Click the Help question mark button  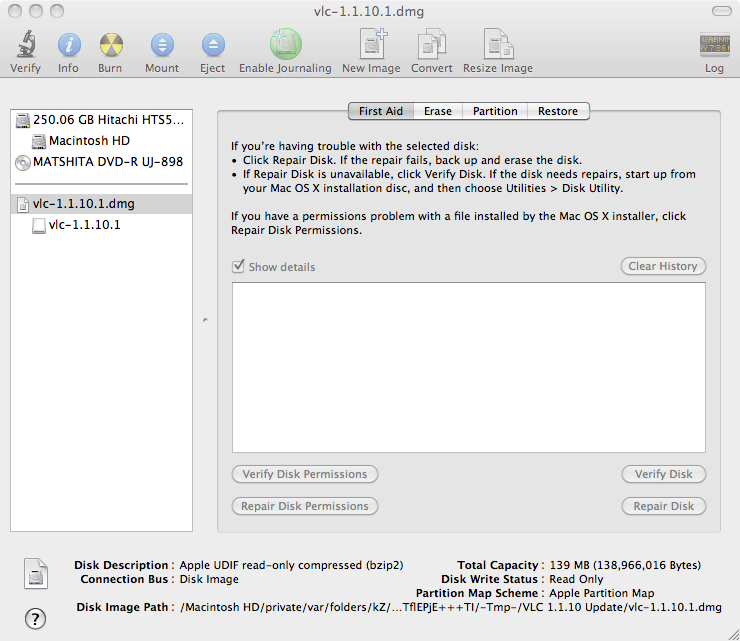tap(35, 618)
